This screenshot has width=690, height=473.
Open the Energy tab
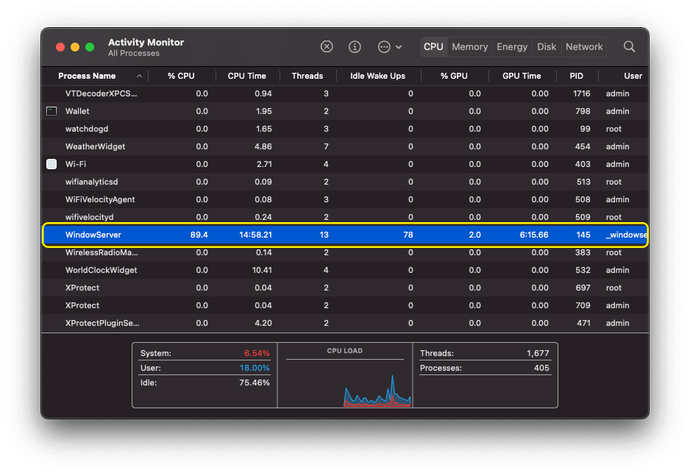point(512,47)
